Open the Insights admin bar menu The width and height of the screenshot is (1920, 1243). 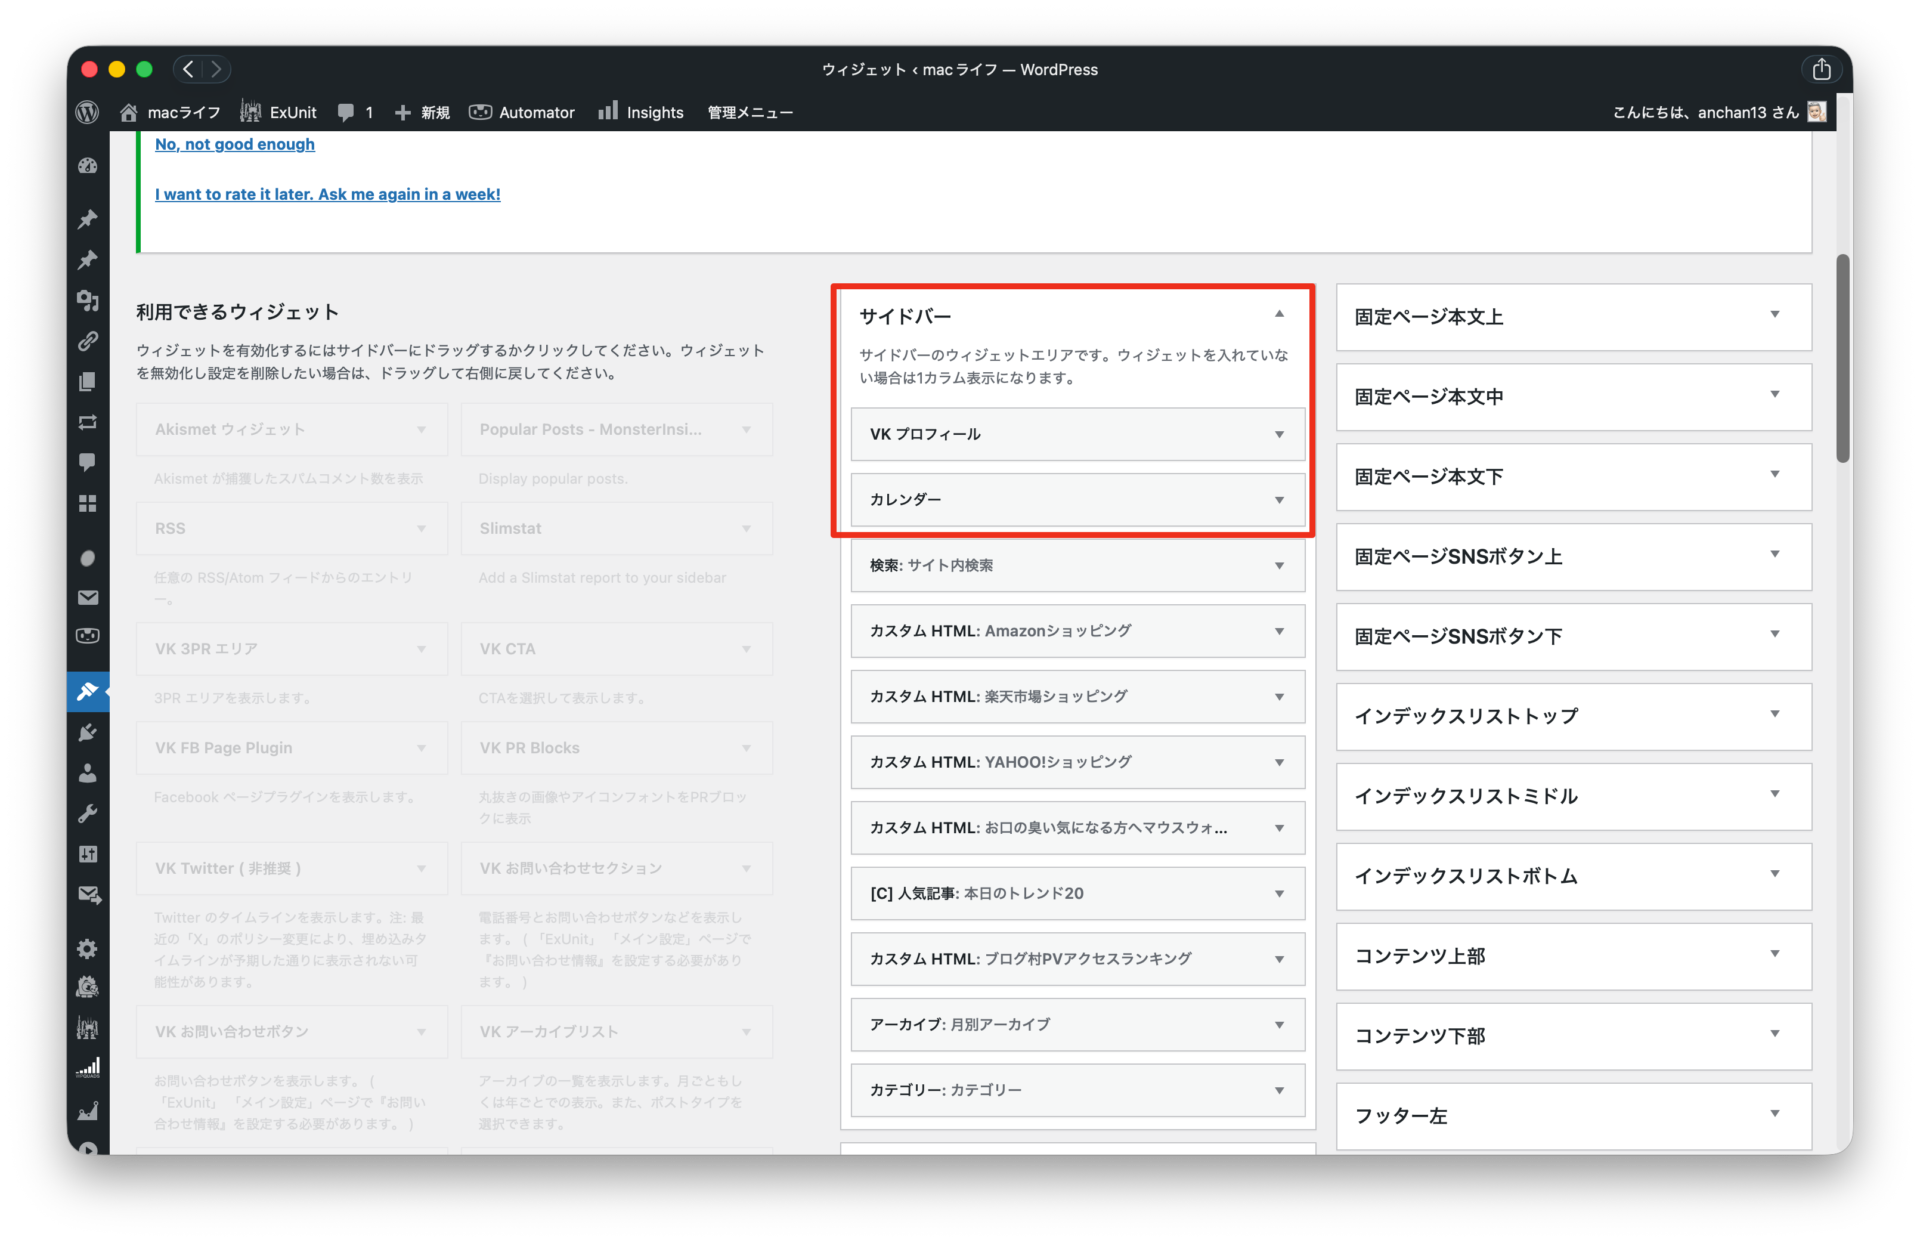[x=641, y=112]
